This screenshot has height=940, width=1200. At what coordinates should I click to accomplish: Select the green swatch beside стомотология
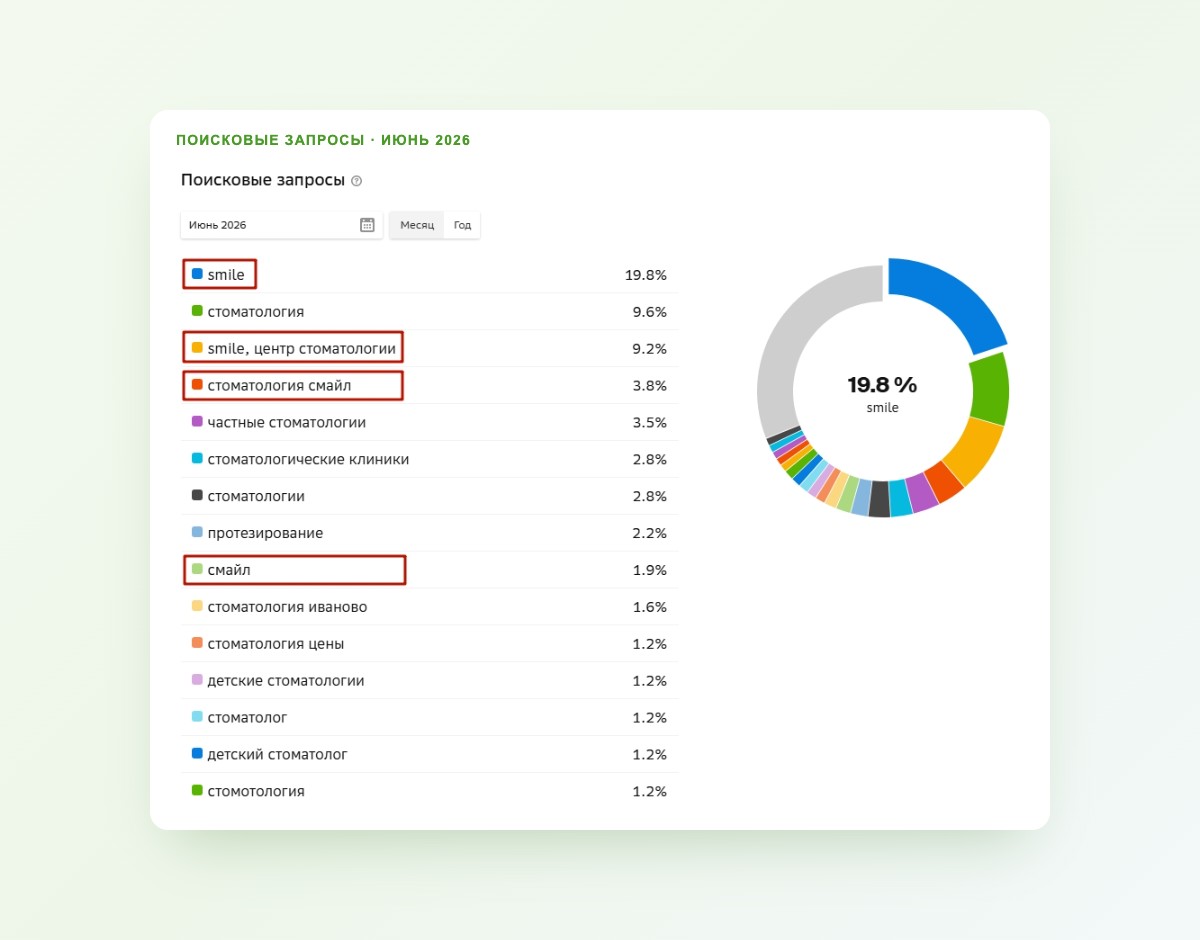click(x=197, y=791)
